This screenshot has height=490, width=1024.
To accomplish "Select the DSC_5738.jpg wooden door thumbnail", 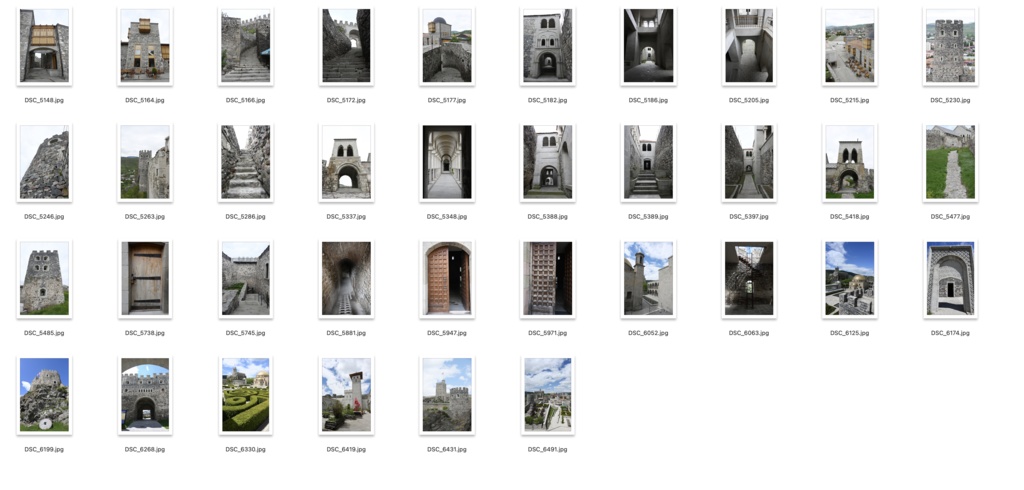I will pos(145,278).
